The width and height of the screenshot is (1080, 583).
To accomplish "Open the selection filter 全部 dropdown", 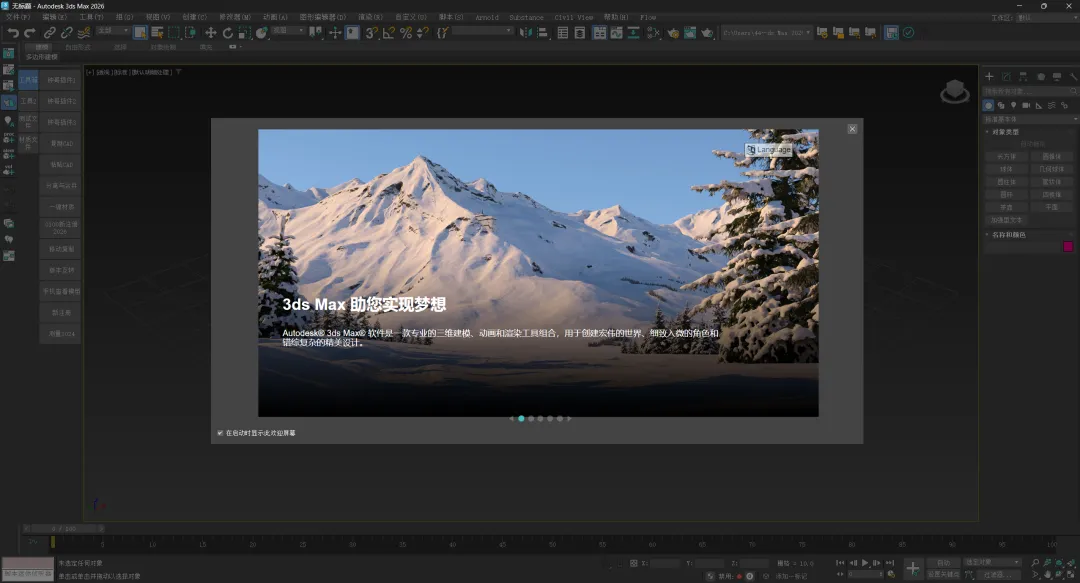I will click(x=113, y=31).
